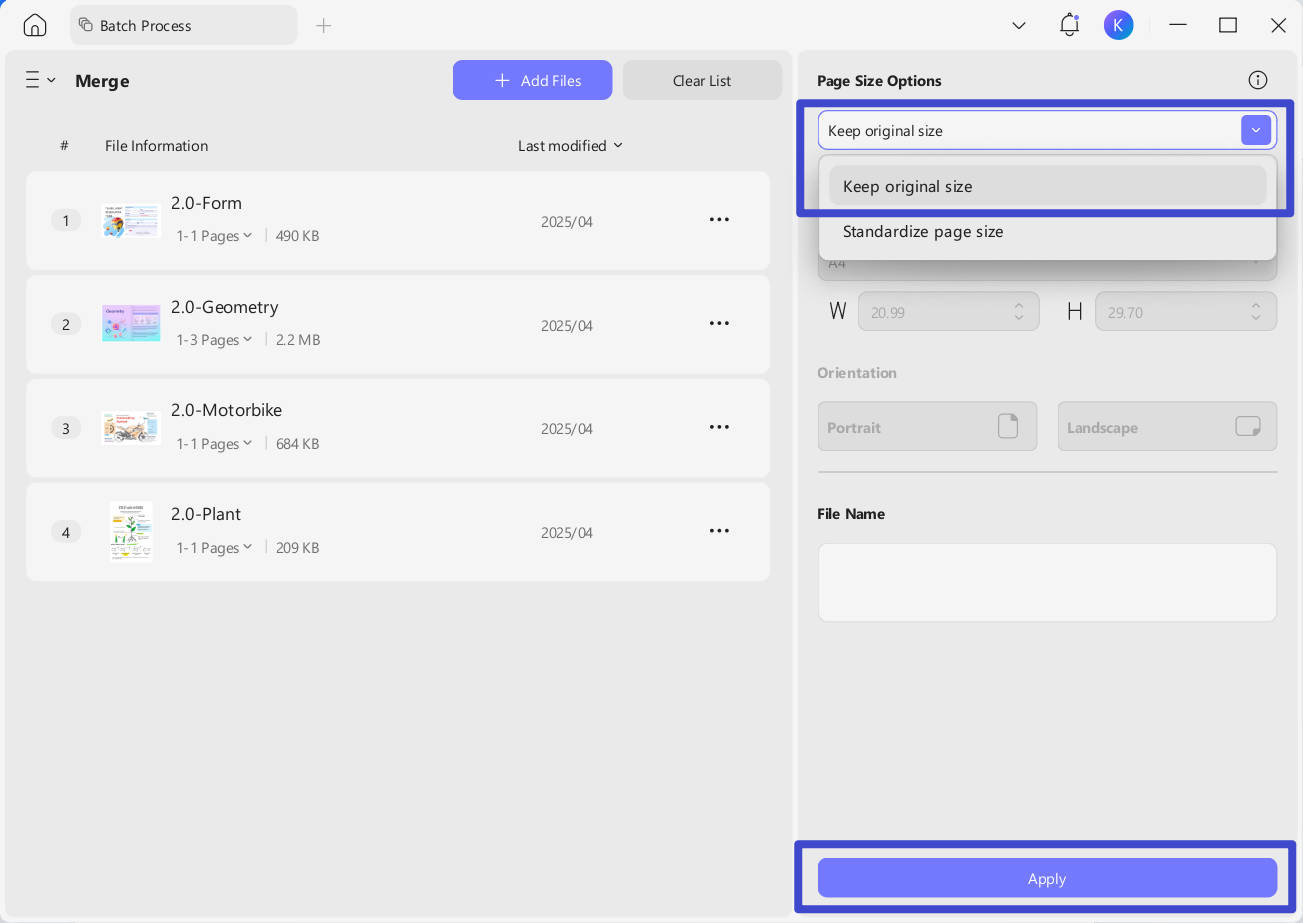Open more options for 2.0-Form

pos(719,220)
